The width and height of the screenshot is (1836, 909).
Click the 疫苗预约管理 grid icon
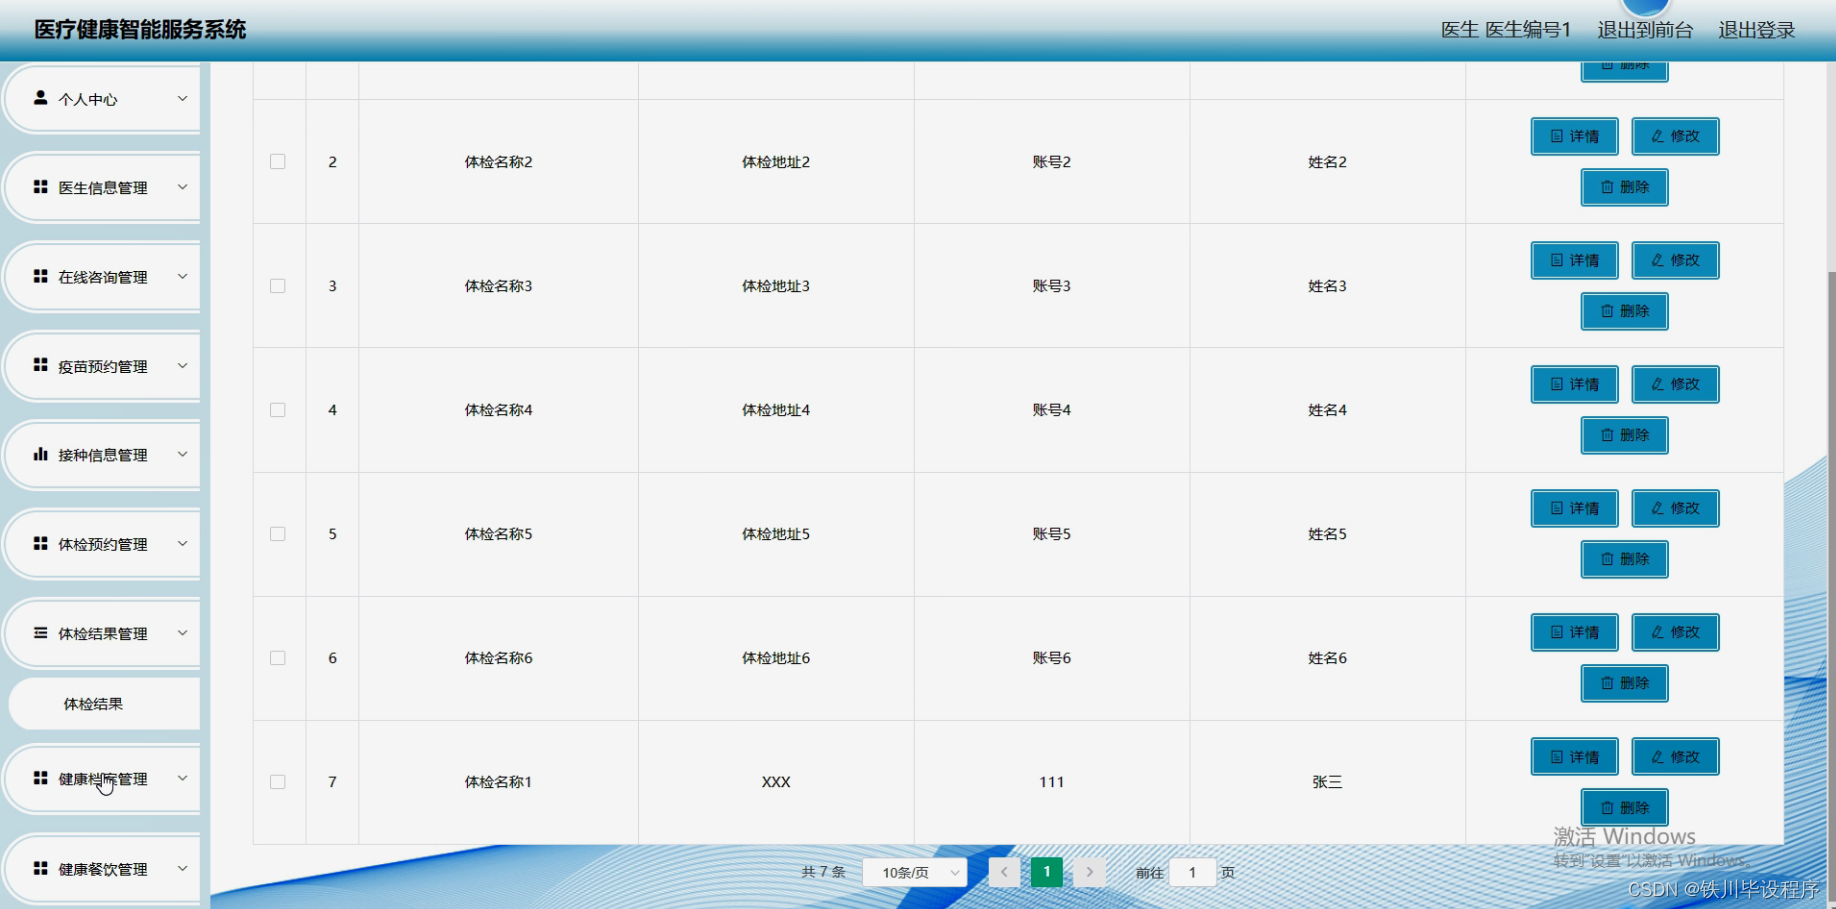[x=40, y=365]
